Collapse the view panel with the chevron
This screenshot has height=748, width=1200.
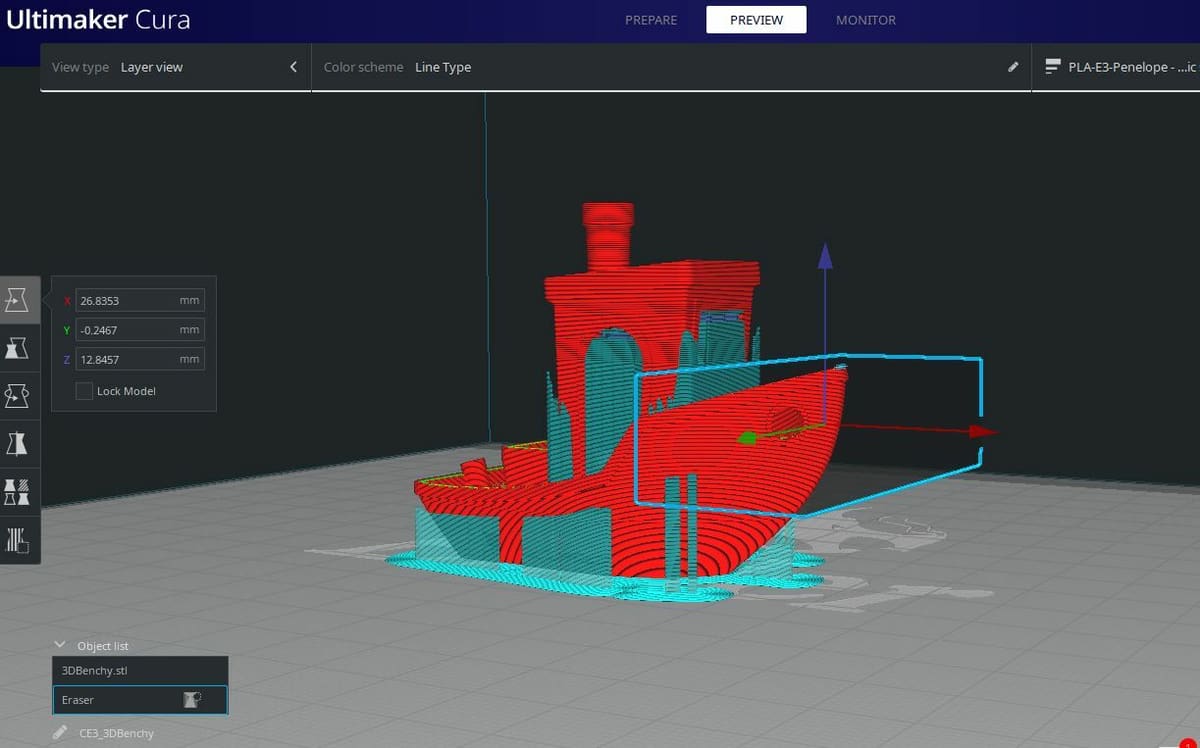pyautogui.click(x=293, y=67)
